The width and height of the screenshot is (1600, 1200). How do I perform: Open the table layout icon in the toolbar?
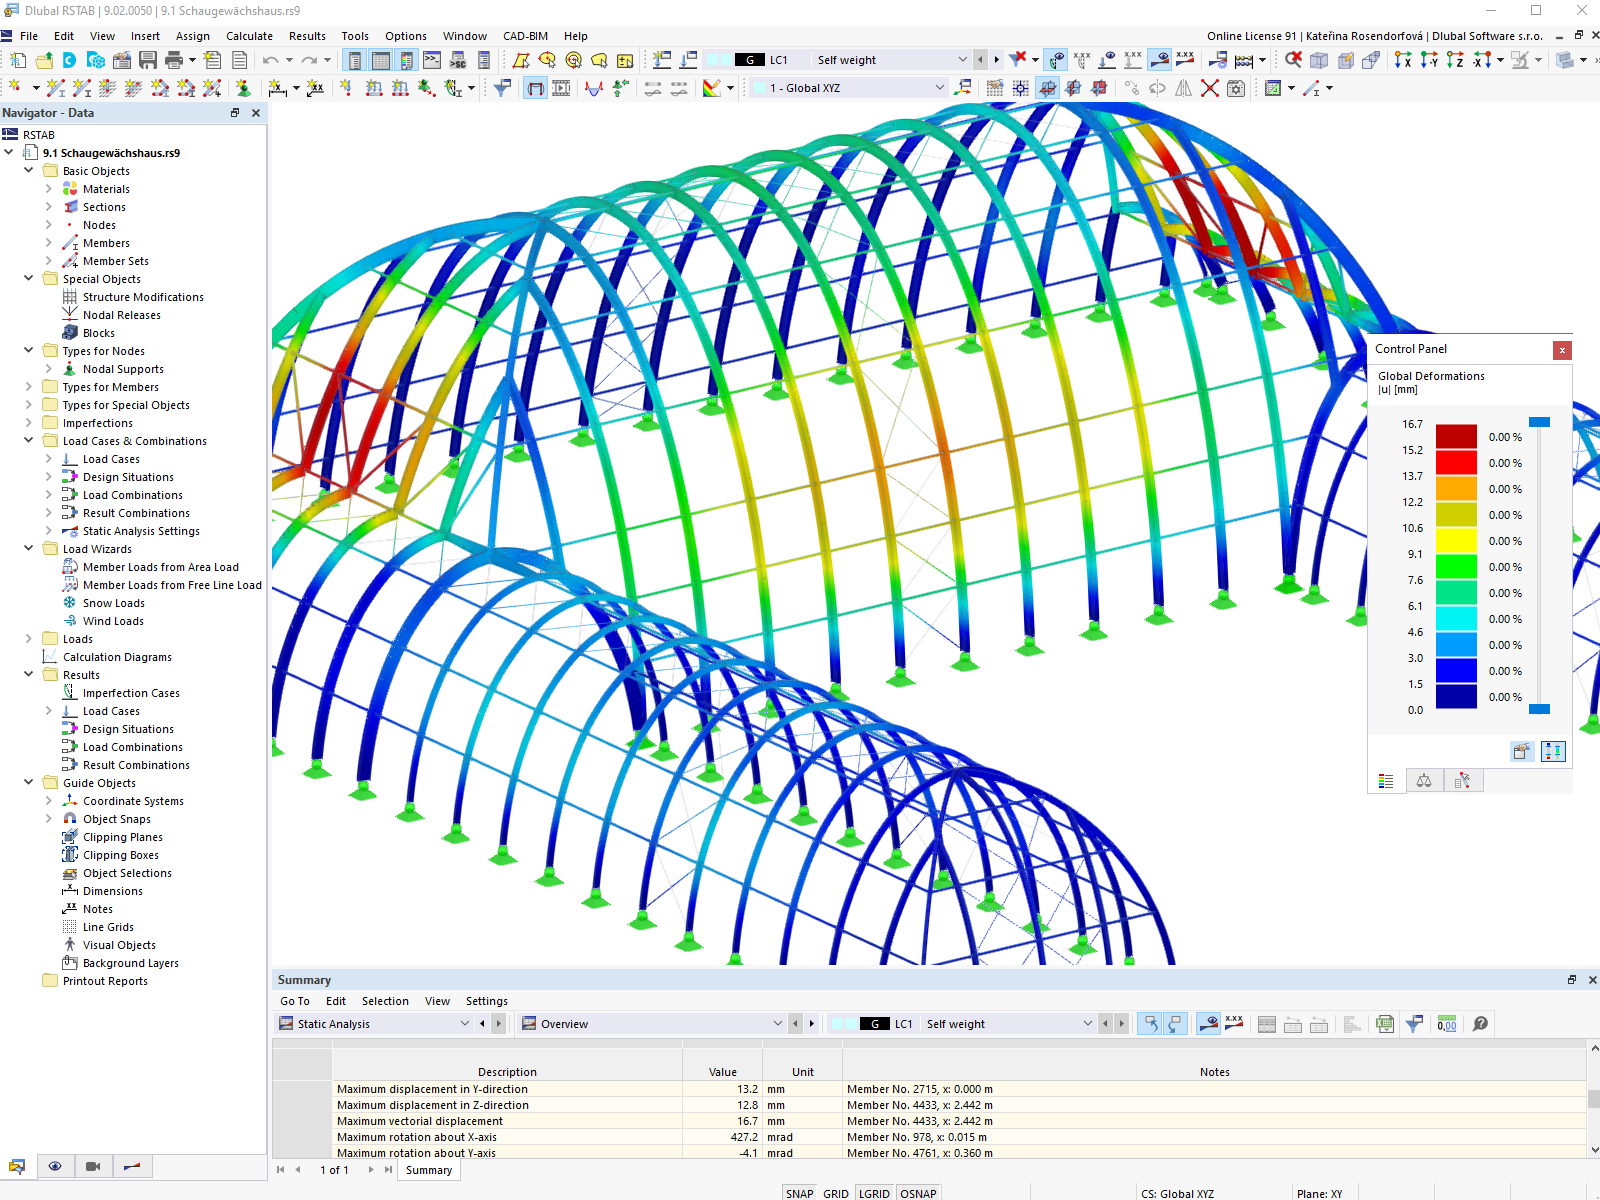tap(381, 60)
